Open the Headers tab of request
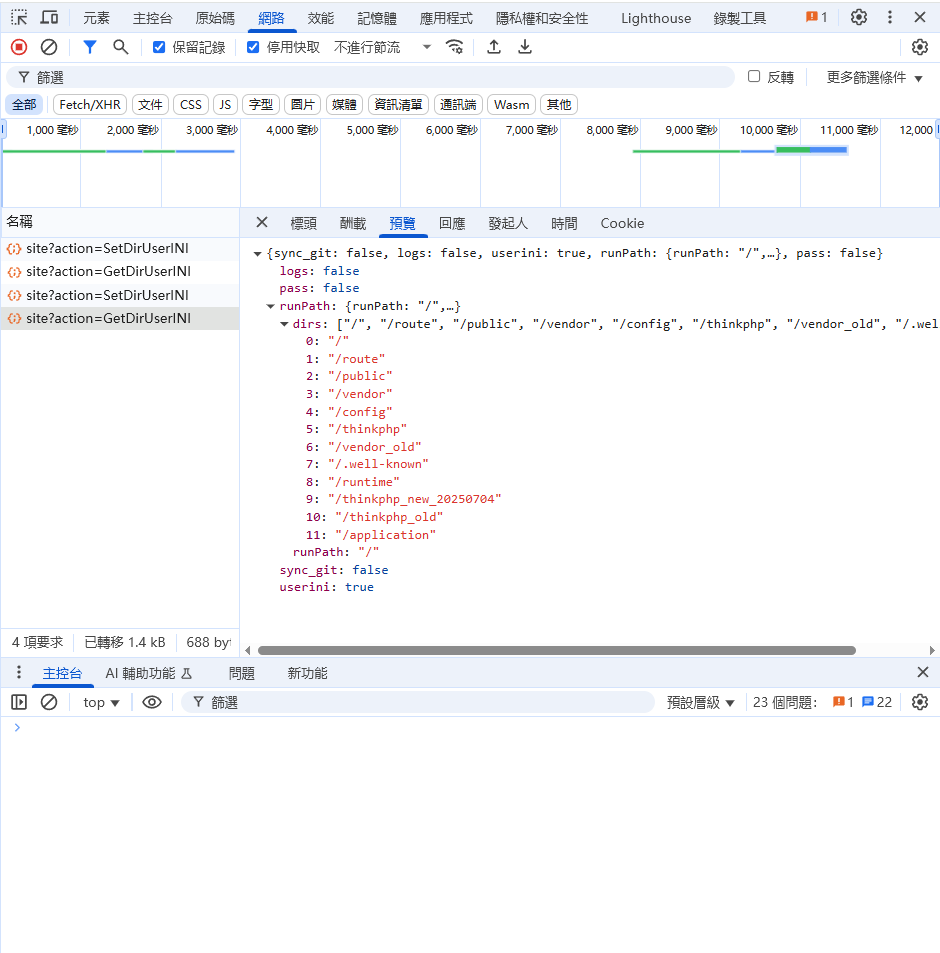Screen dimensions: 940x953 303,223
